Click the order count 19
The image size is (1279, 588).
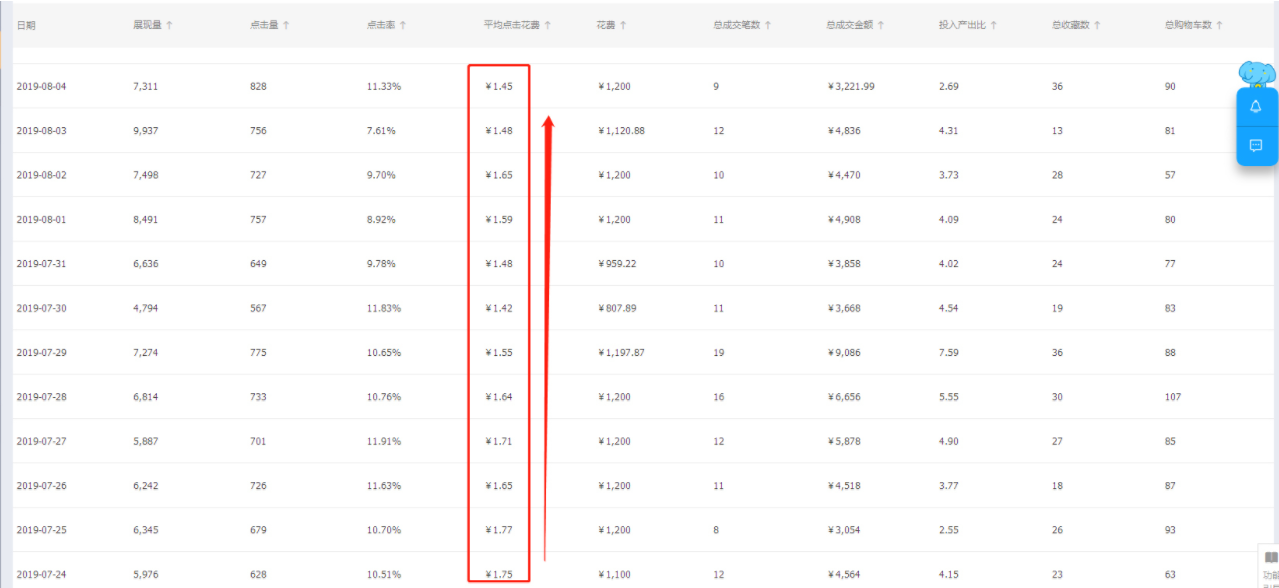(x=719, y=353)
